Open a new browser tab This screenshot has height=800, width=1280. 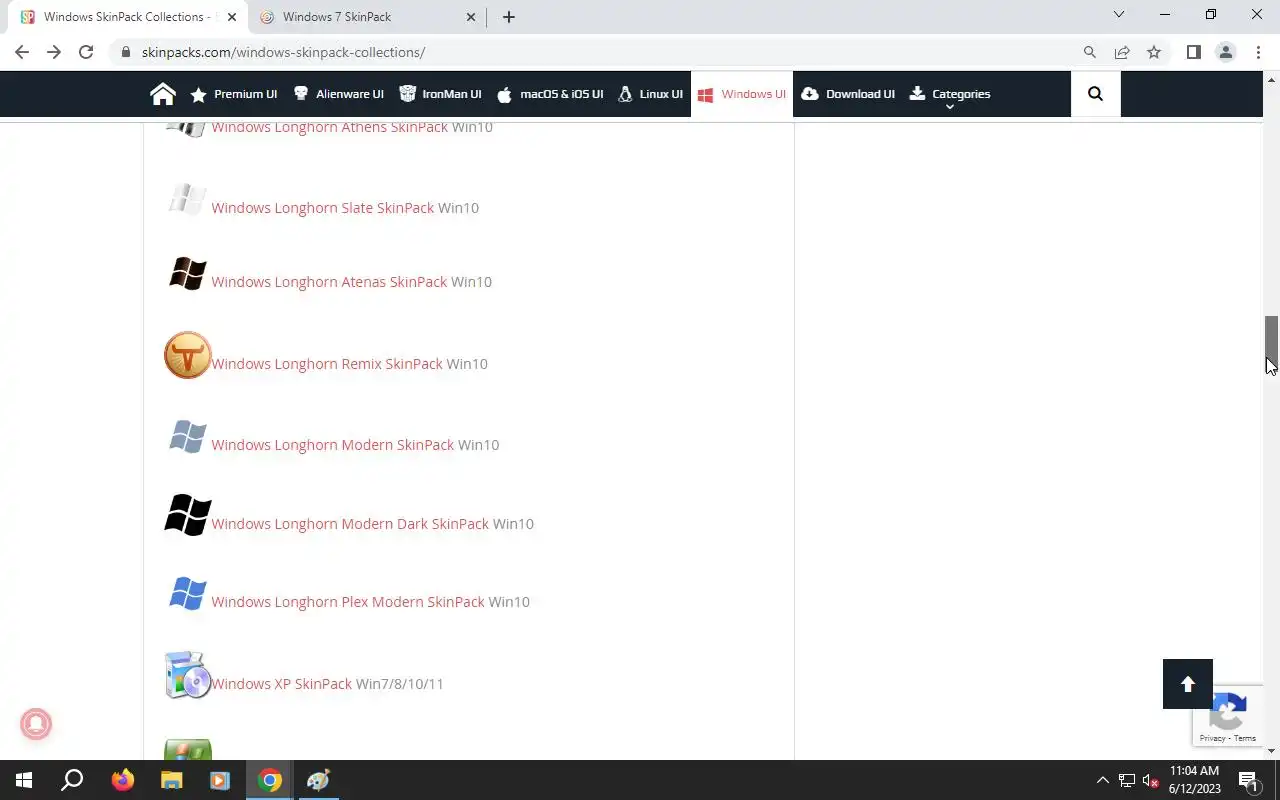(x=508, y=17)
